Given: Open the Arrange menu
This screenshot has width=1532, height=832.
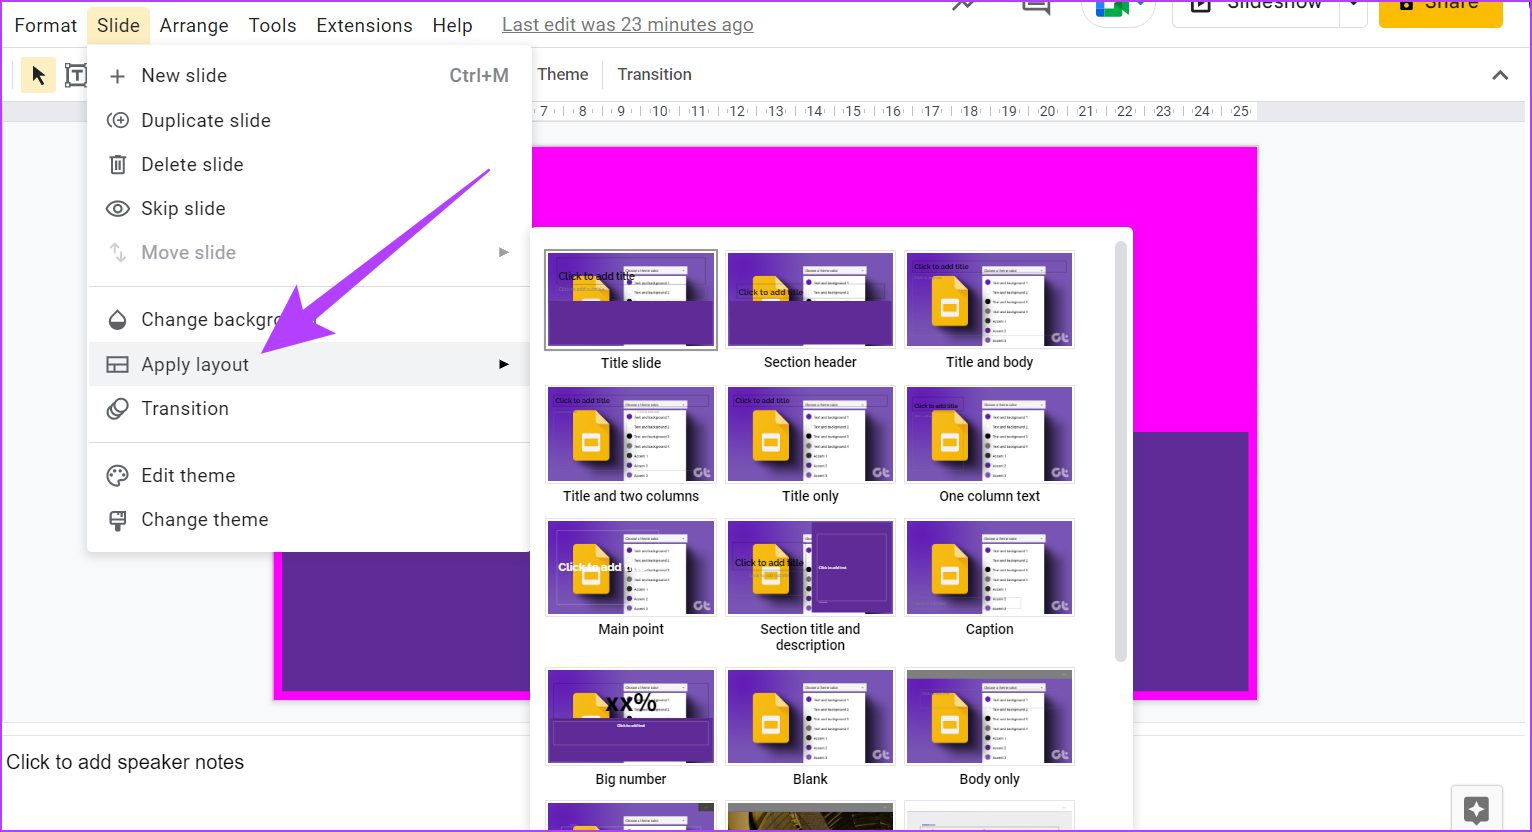Looking at the screenshot, I should coord(194,25).
